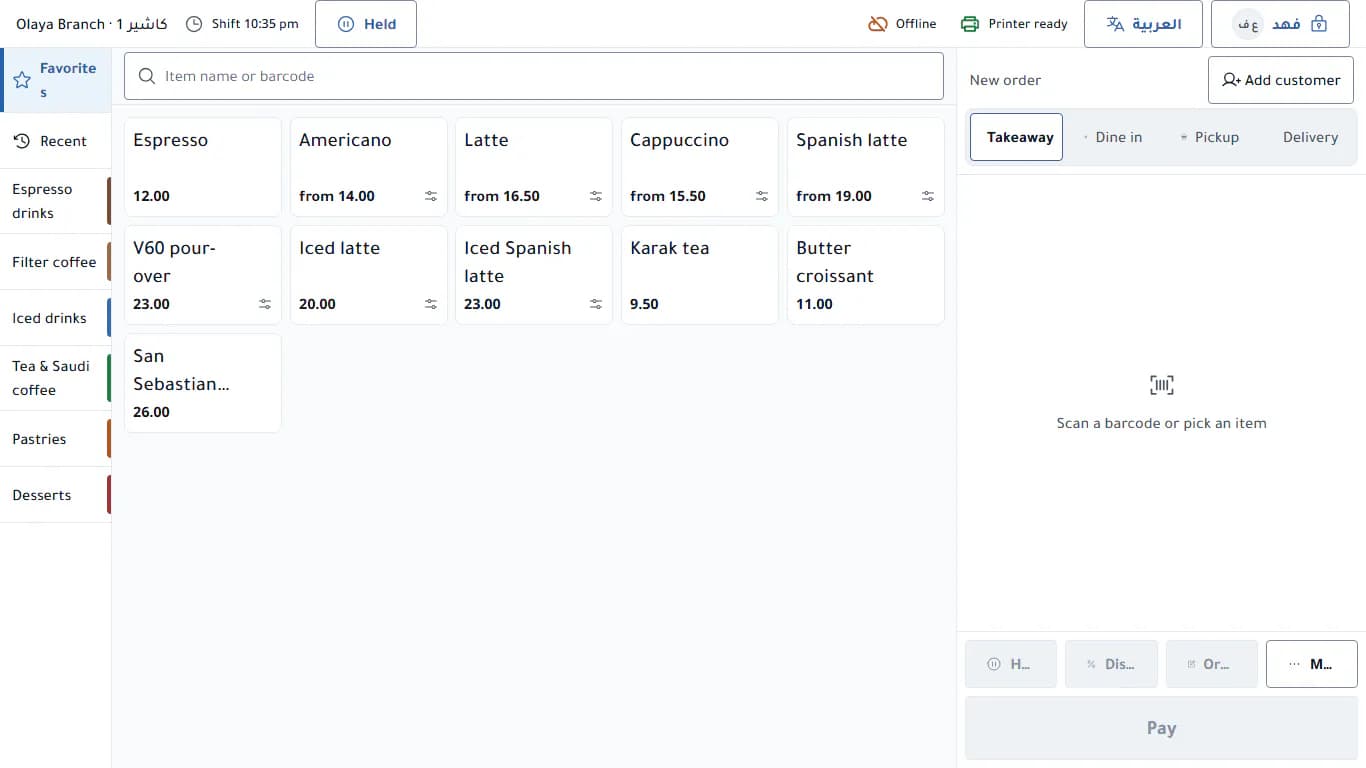Click Add customer
The width and height of the screenshot is (1366, 768).
click(1281, 80)
